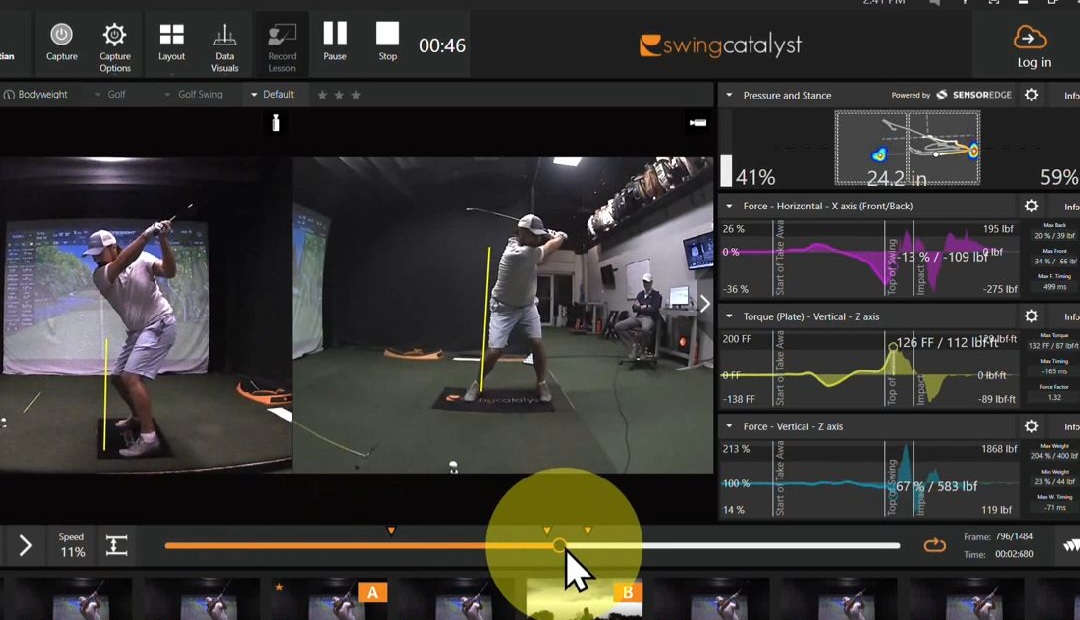1080x620 pixels.
Task: Collapse Force Vertical Z axis panel
Action: [x=729, y=426]
